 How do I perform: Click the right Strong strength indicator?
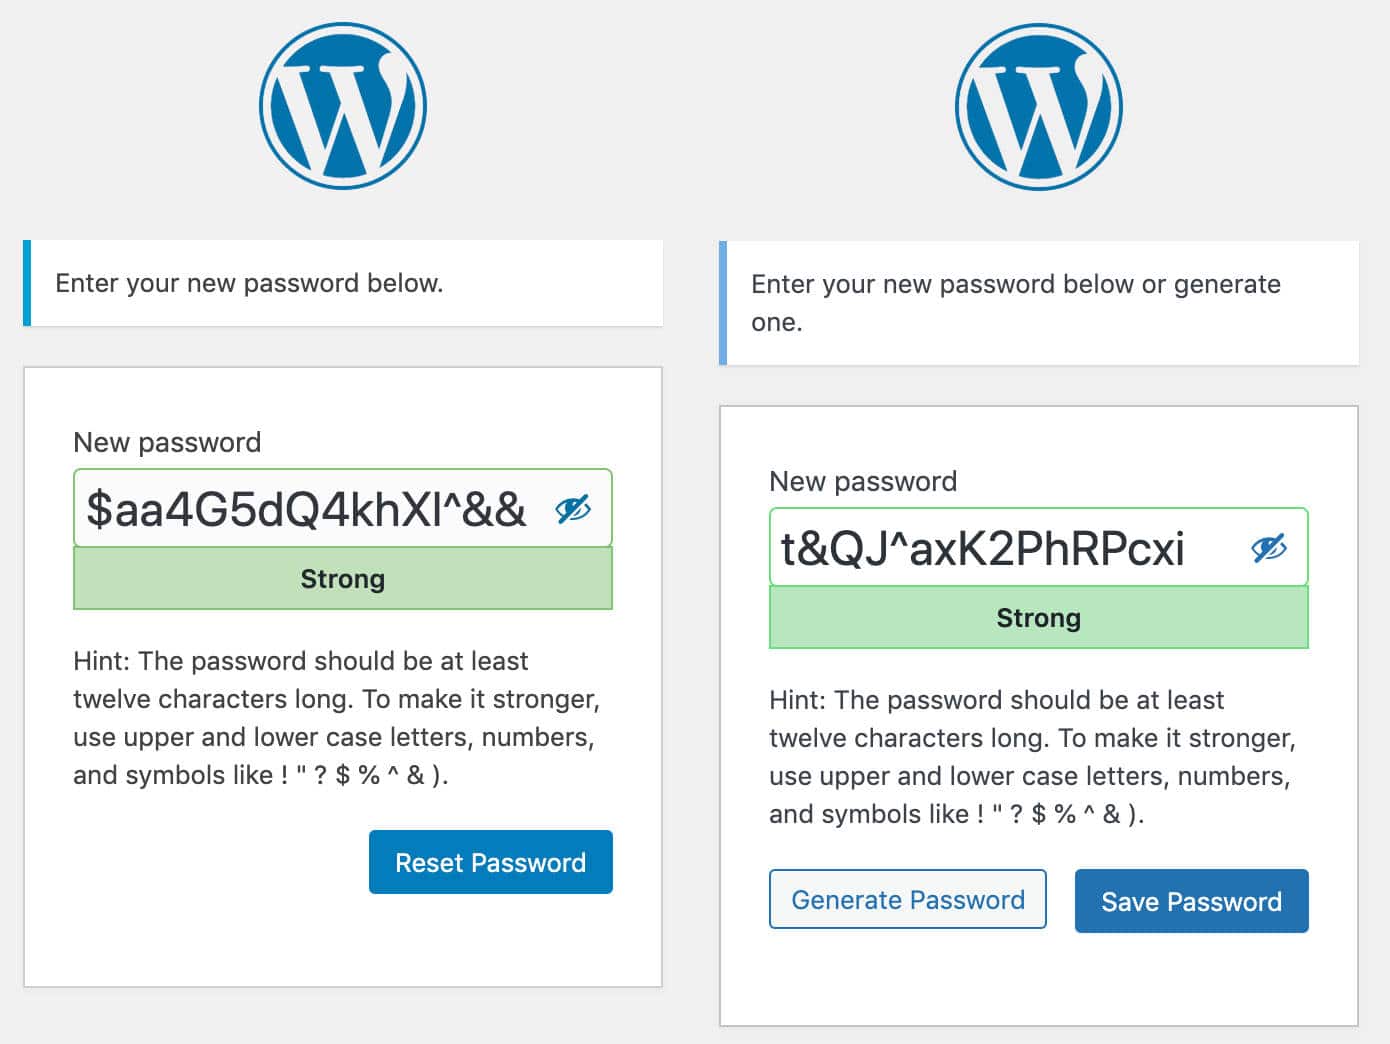[x=1038, y=617]
